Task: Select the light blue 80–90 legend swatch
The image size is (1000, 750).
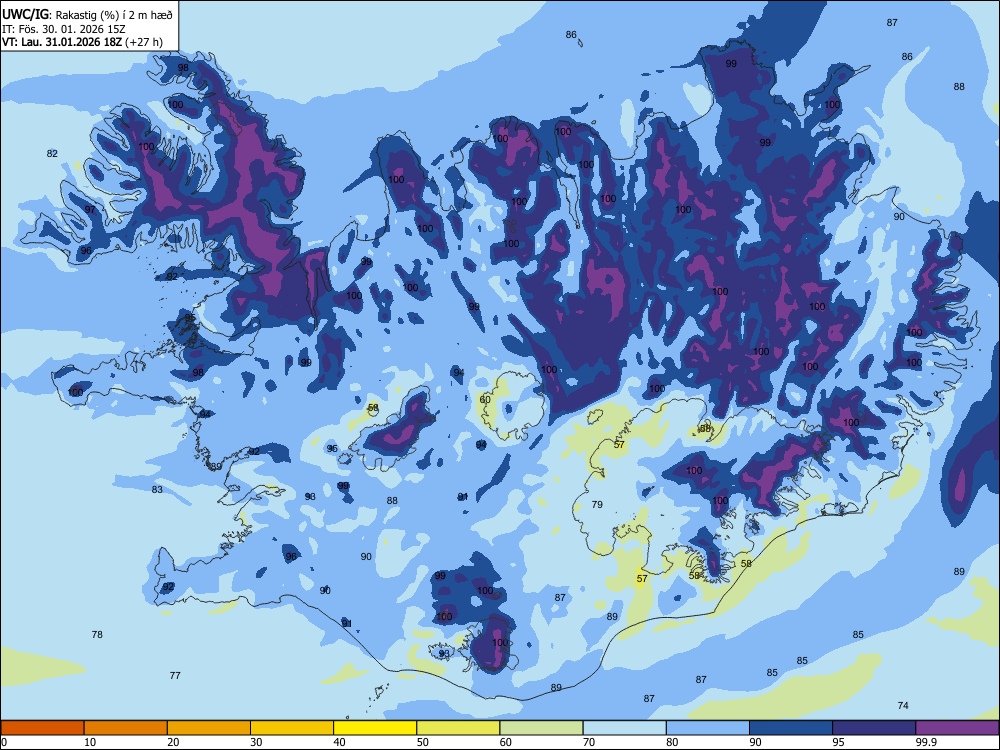Action: (x=708, y=728)
